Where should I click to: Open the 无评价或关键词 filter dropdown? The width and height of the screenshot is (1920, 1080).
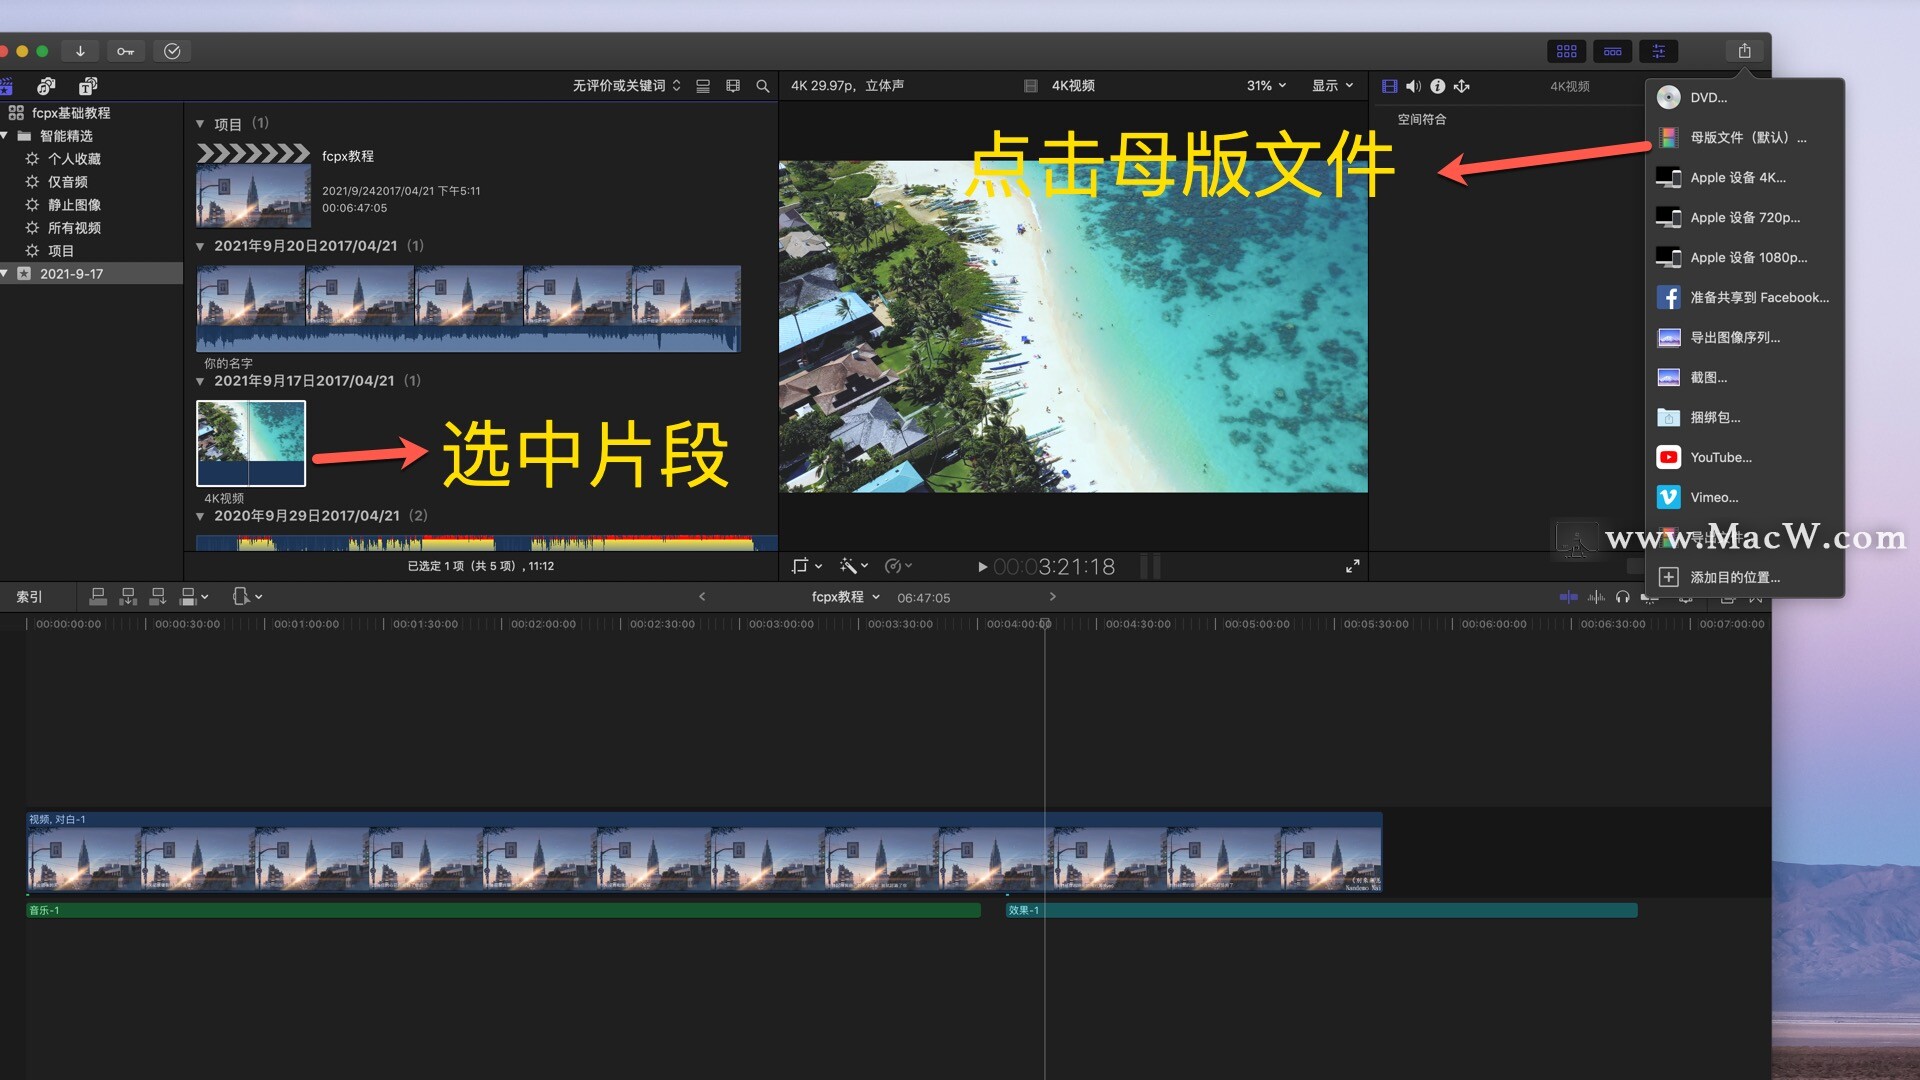point(626,86)
